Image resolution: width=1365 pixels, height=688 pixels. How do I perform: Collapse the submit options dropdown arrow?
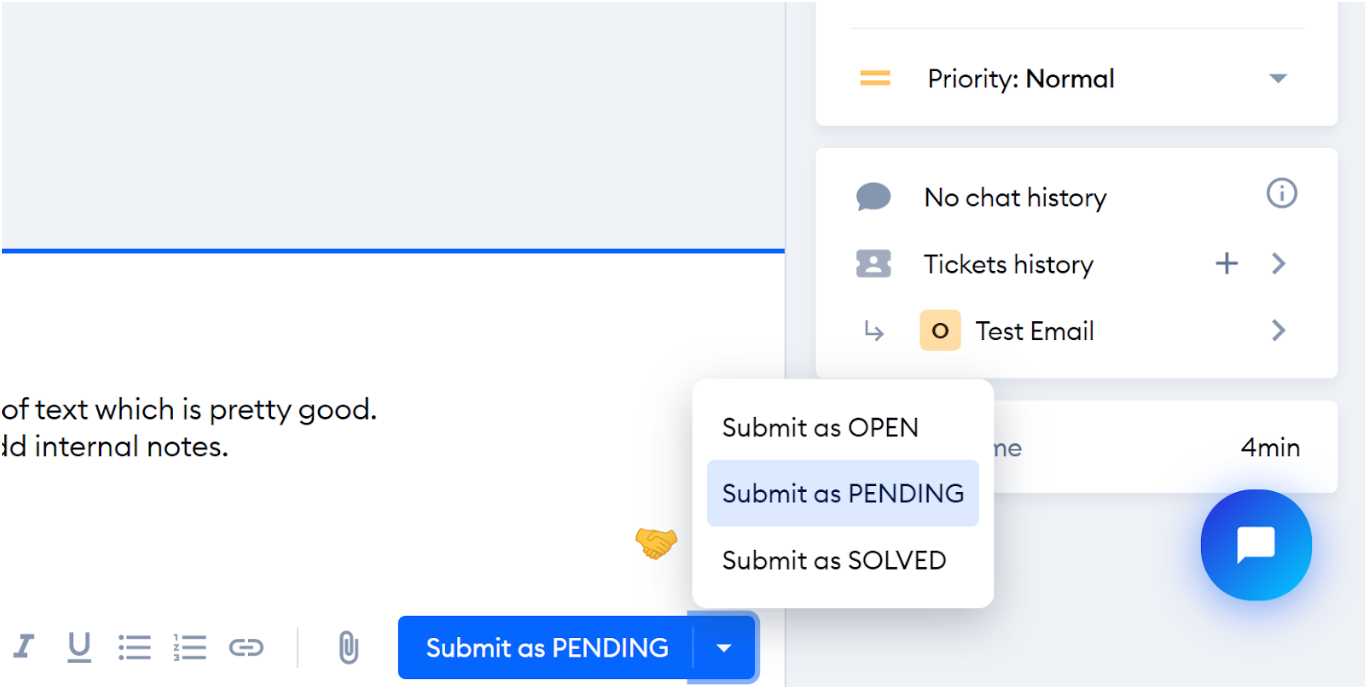click(724, 648)
